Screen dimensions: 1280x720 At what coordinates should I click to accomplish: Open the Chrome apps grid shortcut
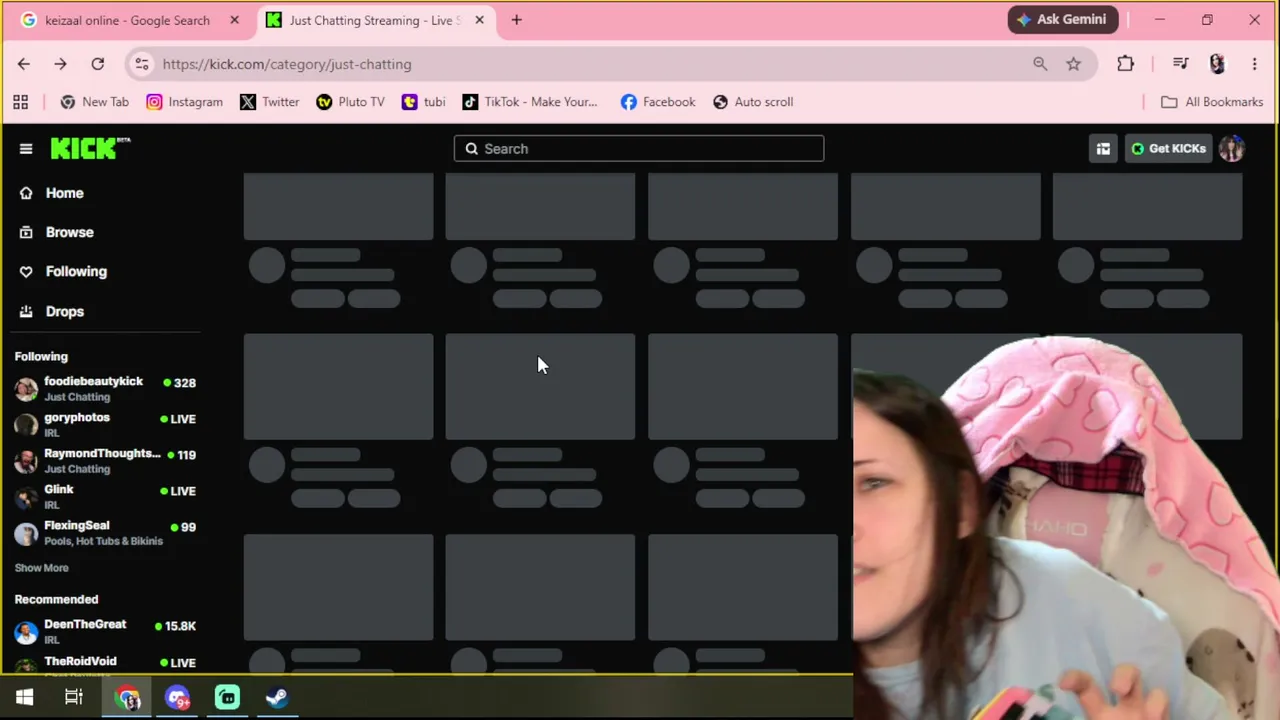tap(20, 102)
